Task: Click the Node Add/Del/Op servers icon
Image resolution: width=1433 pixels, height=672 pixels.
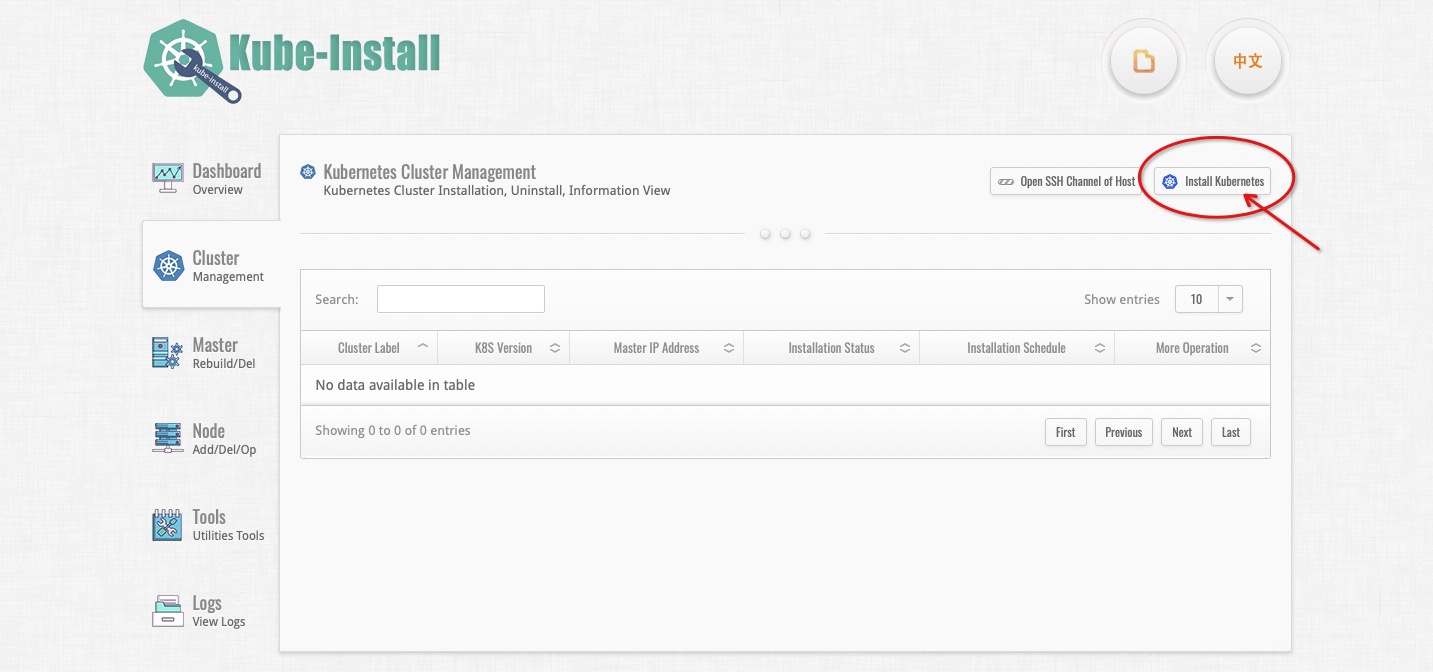Action: (x=168, y=439)
